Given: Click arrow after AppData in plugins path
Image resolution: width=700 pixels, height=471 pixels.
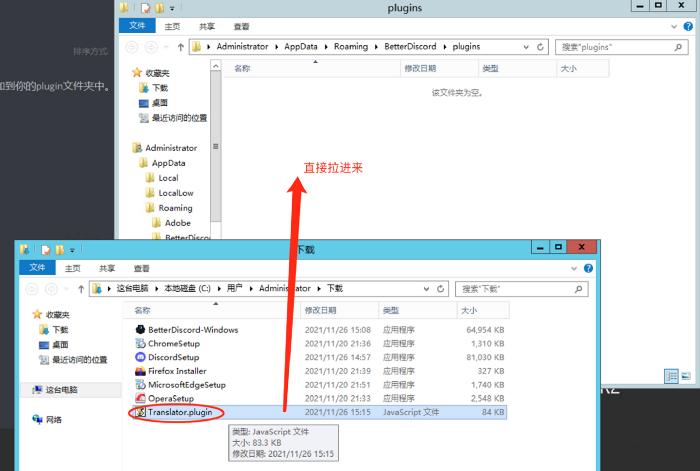Looking at the screenshot, I should (325, 47).
